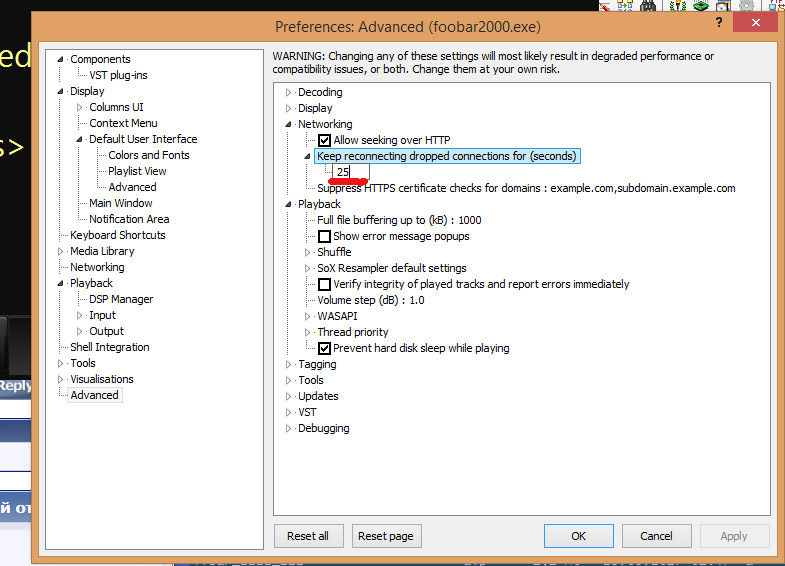785x566 pixels.
Task: Expand the Input node arrow
Action: point(80,315)
